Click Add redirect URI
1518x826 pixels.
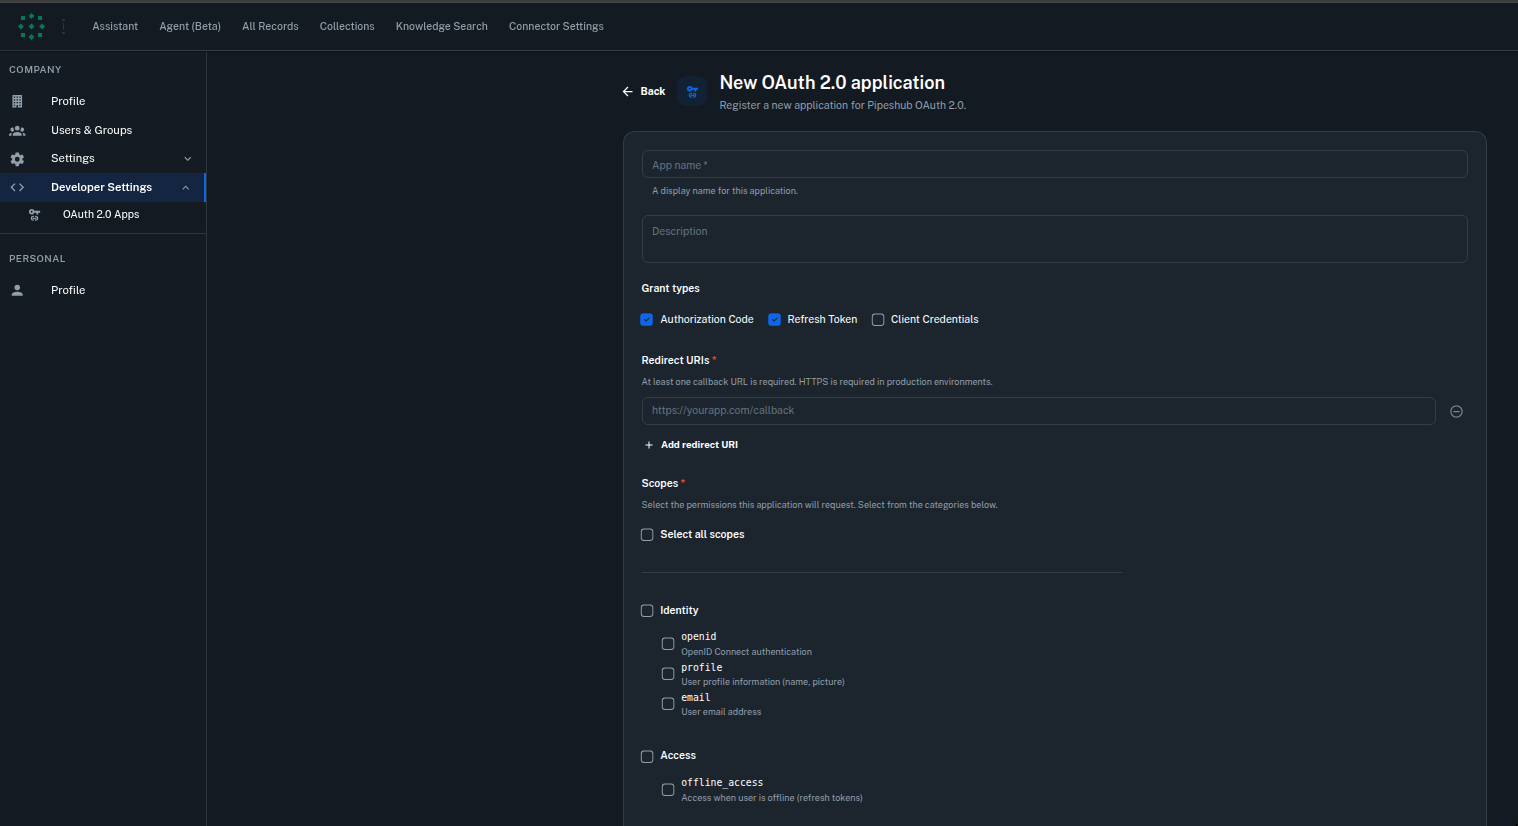pos(691,444)
